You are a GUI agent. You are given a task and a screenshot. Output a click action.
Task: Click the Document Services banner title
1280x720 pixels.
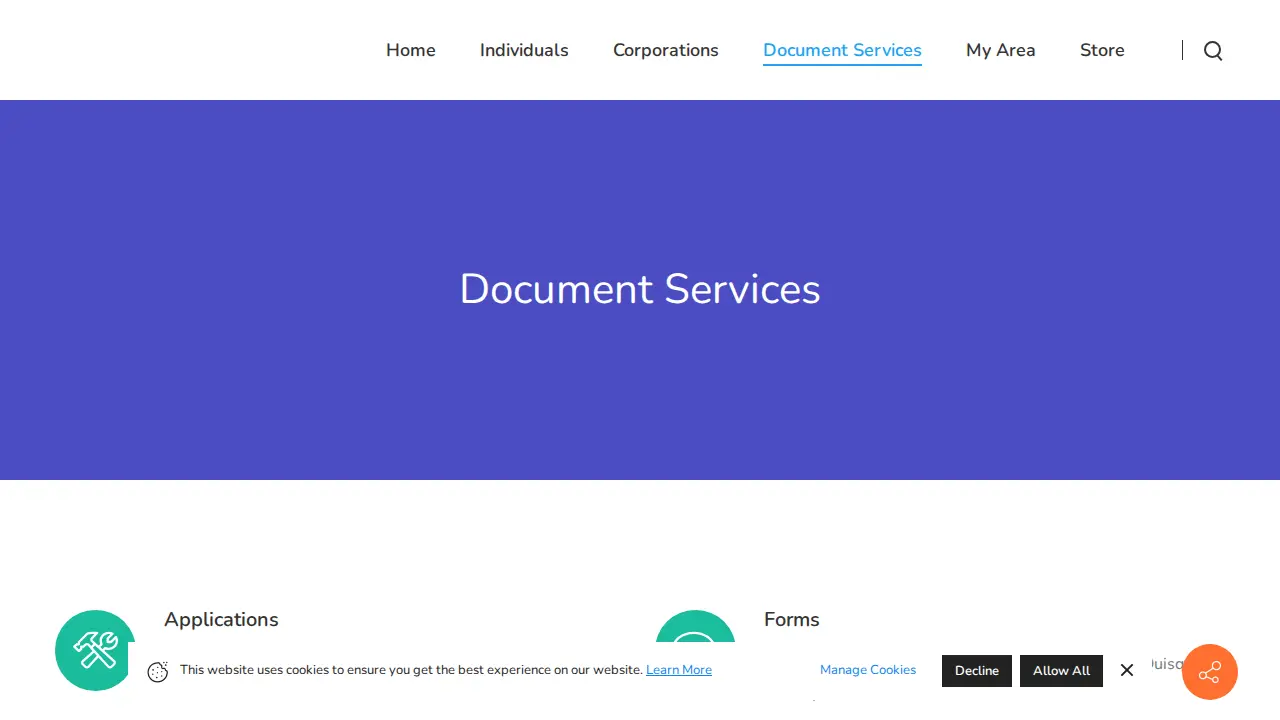click(x=640, y=289)
